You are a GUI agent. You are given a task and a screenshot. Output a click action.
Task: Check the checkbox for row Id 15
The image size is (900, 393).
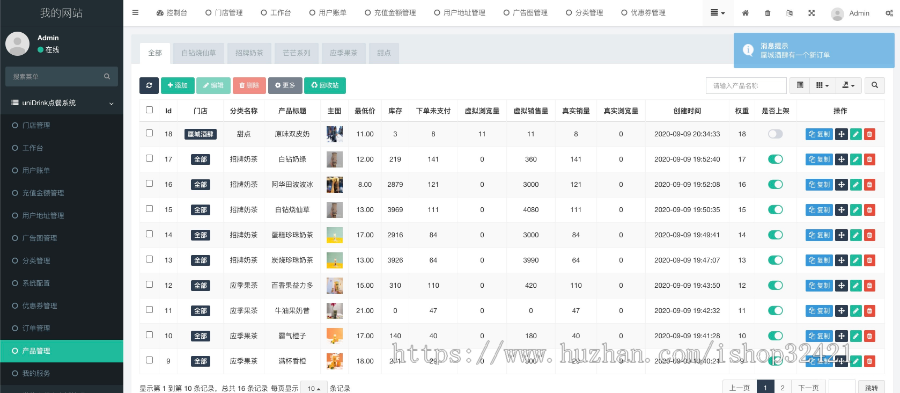[x=149, y=209]
